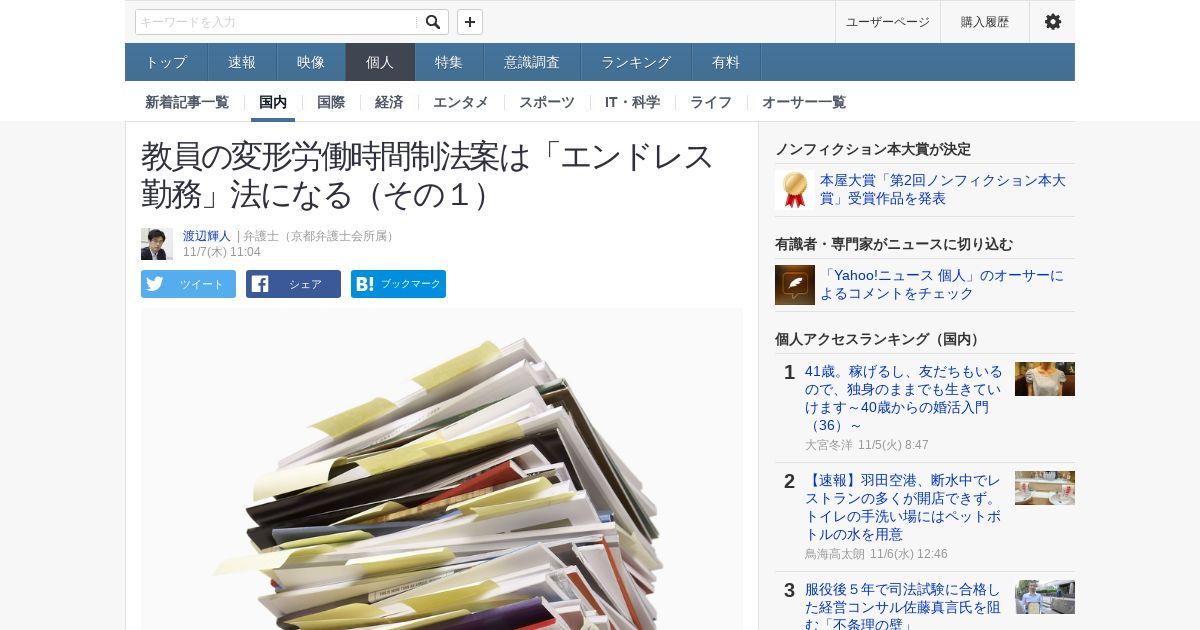The height and width of the screenshot is (630, 1200).
Task: Select スポーツ category
Action: tap(547, 102)
